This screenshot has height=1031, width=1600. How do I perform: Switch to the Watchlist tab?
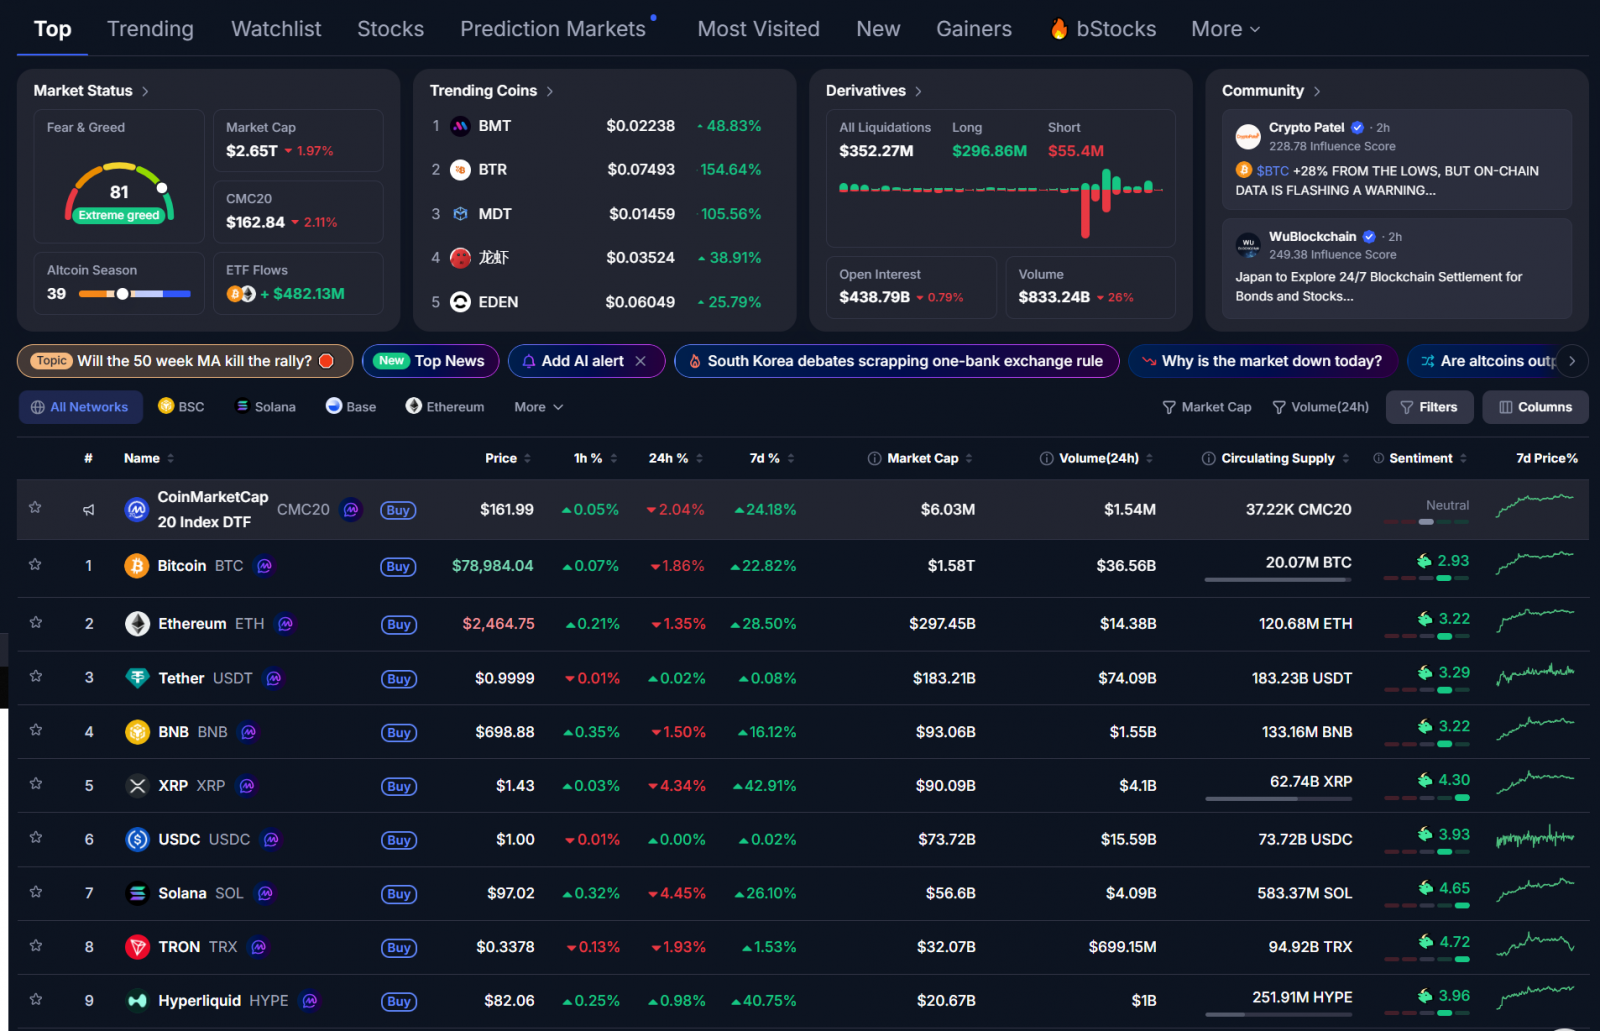point(276,29)
